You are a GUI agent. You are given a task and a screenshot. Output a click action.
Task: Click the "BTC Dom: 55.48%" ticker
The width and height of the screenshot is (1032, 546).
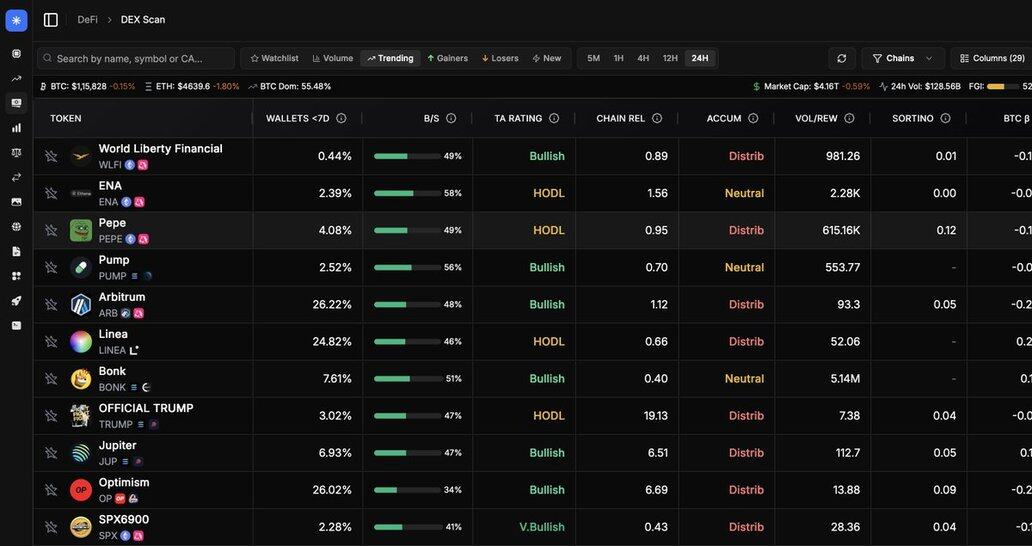point(290,86)
